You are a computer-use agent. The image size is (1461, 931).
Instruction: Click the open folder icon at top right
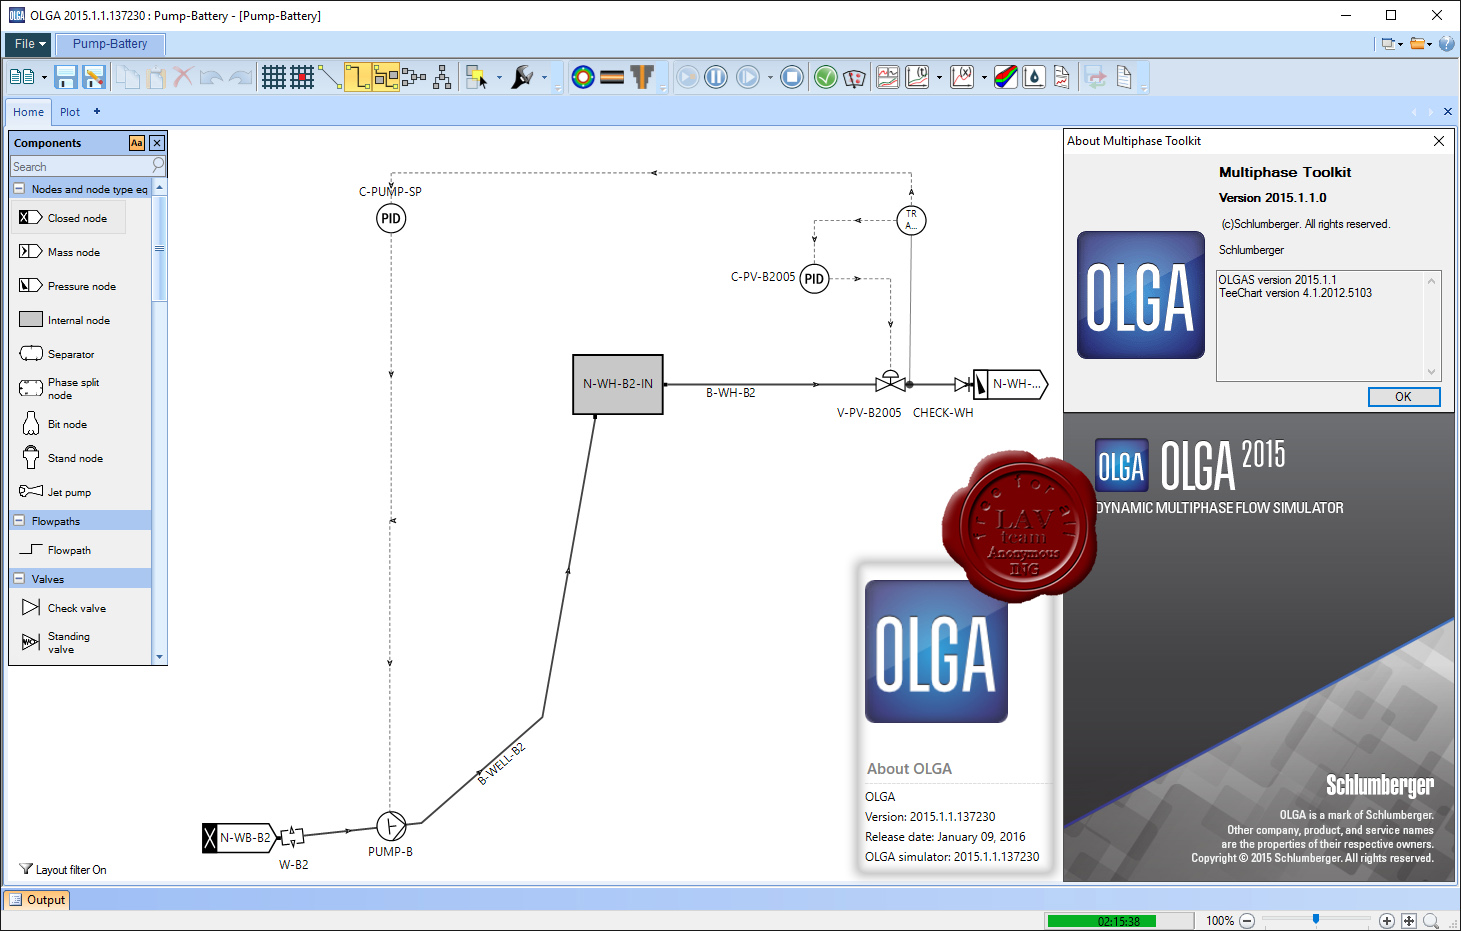[x=1418, y=44]
